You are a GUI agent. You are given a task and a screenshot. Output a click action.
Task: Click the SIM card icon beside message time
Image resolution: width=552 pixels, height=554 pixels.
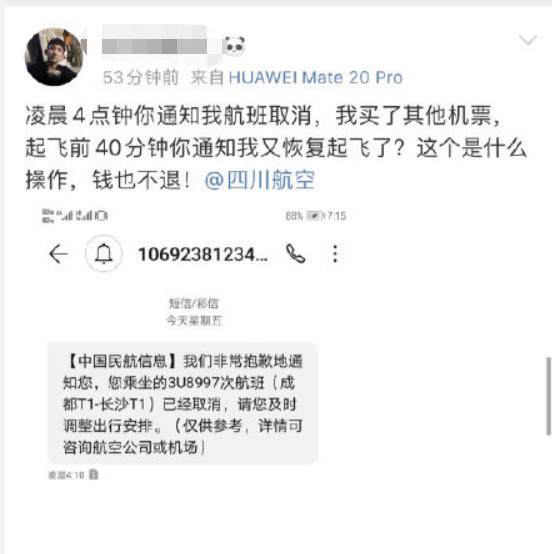(94, 475)
